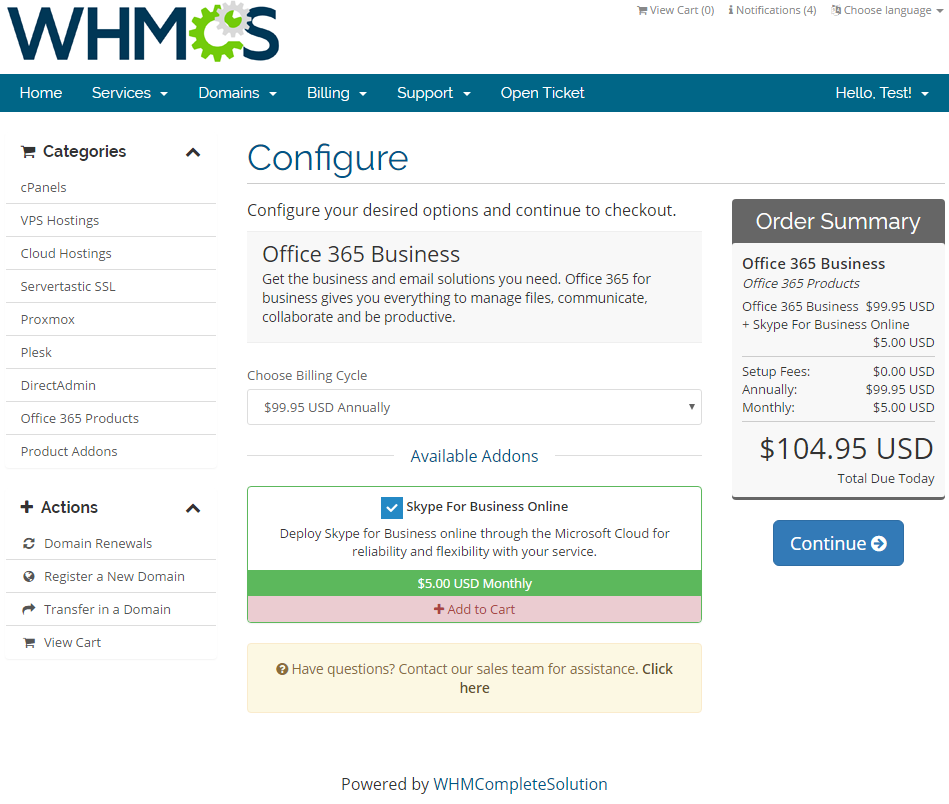
Task: Click the Configure page heading
Action: point(328,159)
